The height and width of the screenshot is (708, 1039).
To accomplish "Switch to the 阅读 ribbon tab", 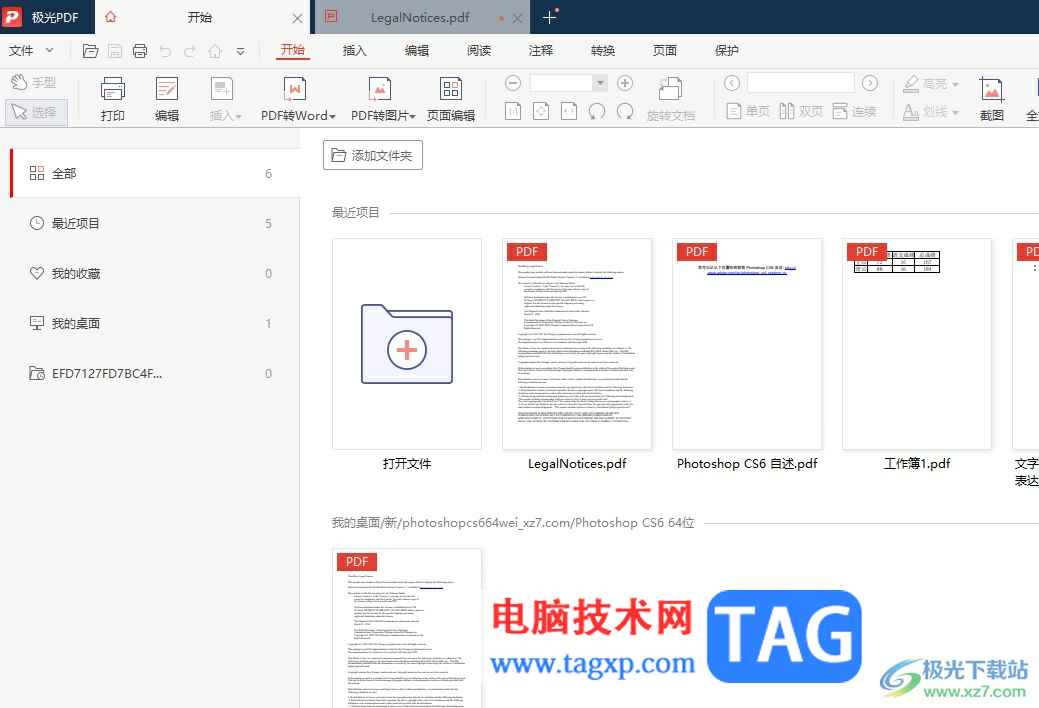I will [x=478, y=50].
